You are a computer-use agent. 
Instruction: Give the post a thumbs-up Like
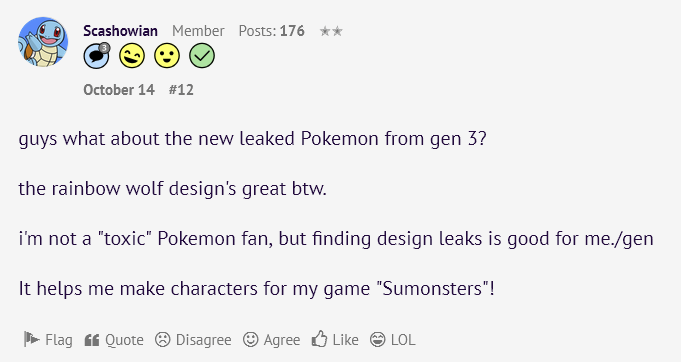pos(335,339)
